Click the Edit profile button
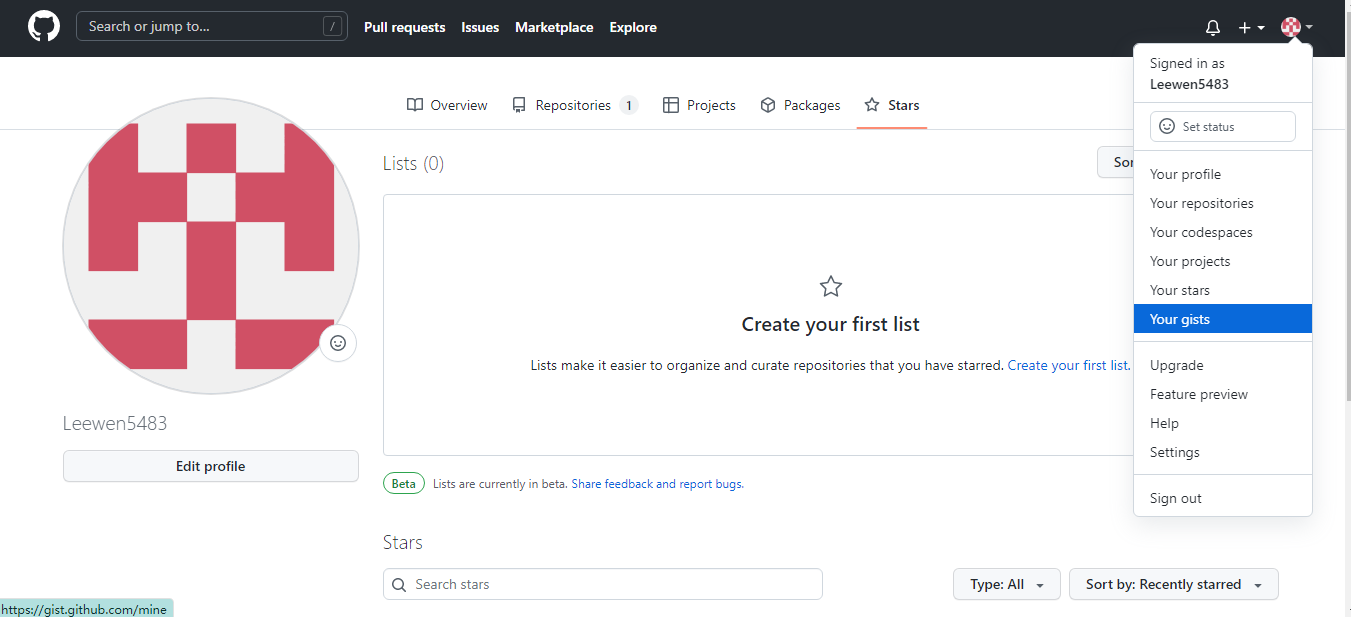Viewport: 1351px width, 617px height. pos(211,466)
